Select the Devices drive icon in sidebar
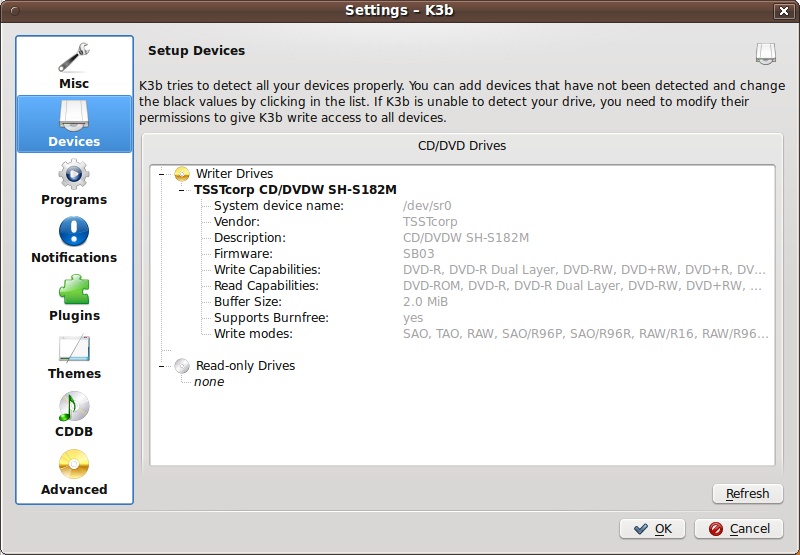The image size is (800, 555). [x=74, y=115]
